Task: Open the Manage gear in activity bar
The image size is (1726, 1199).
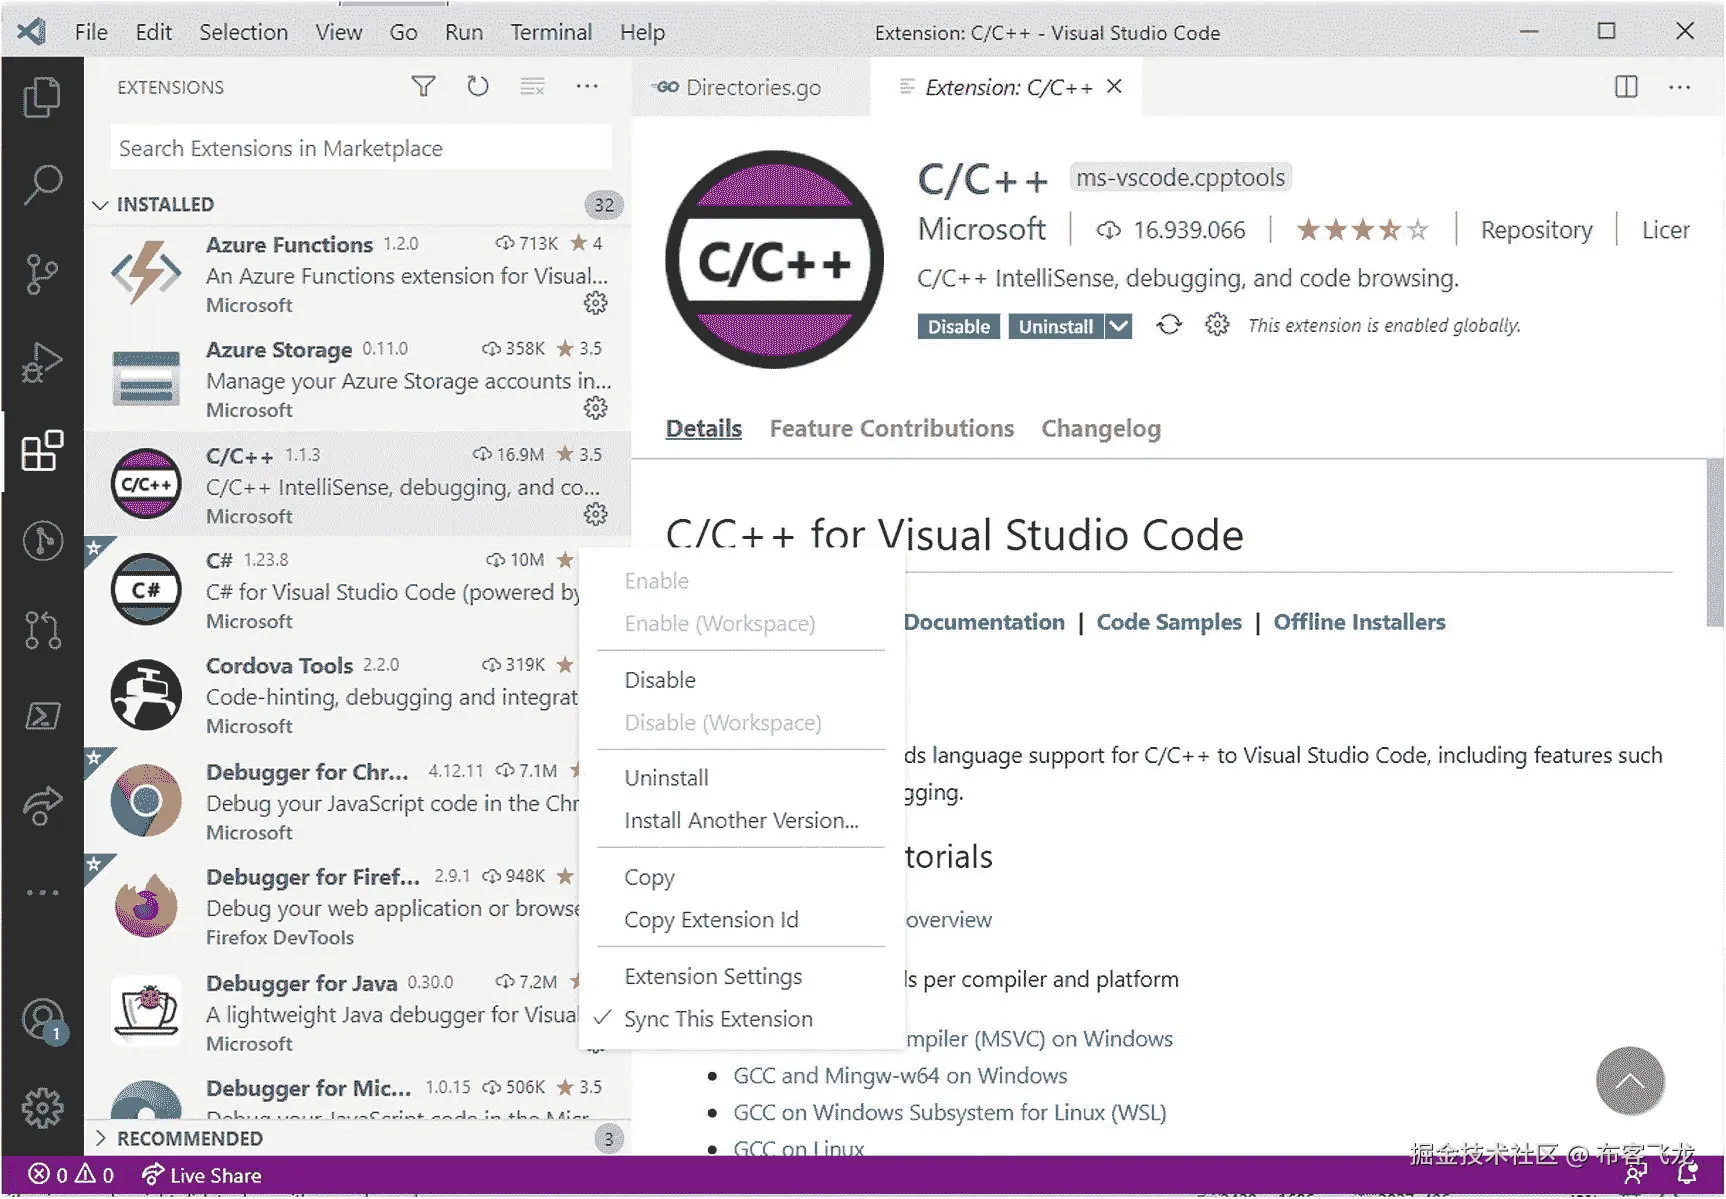Action: pyautogui.click(x=42, y=1108)
